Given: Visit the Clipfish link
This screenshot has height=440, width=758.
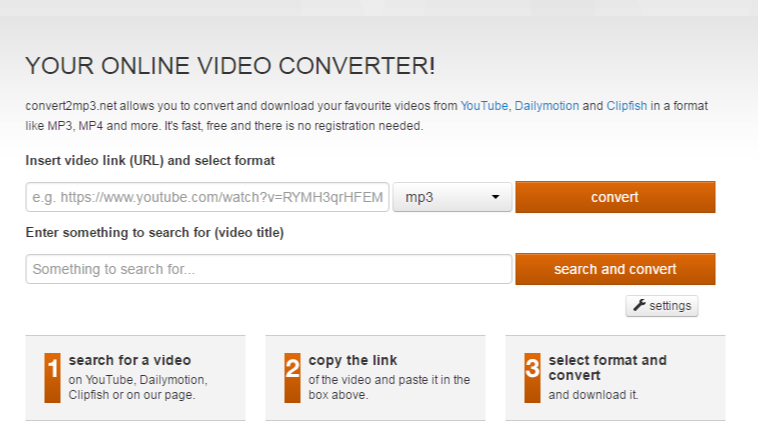Looking at the screenshot, I should point(627,106).
